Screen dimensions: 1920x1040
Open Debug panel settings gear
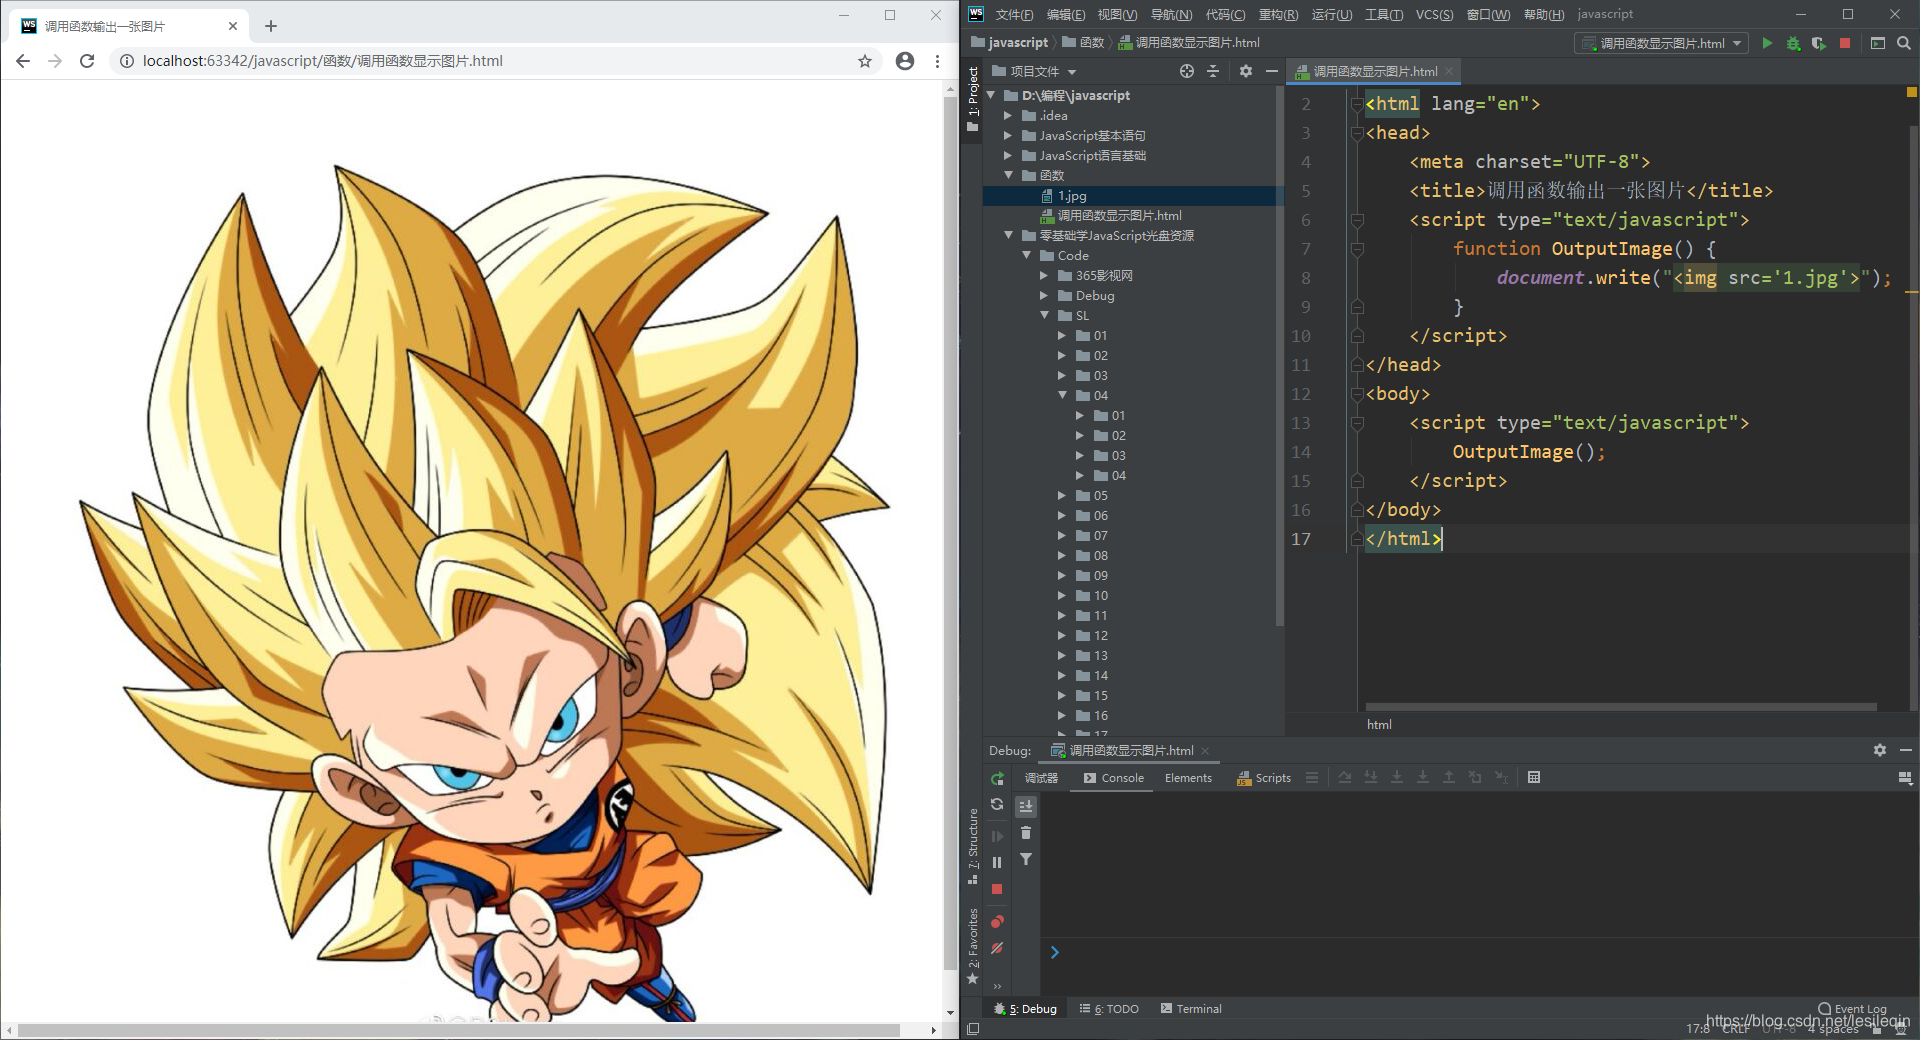pyautogui.click(x=1880, y=750)
